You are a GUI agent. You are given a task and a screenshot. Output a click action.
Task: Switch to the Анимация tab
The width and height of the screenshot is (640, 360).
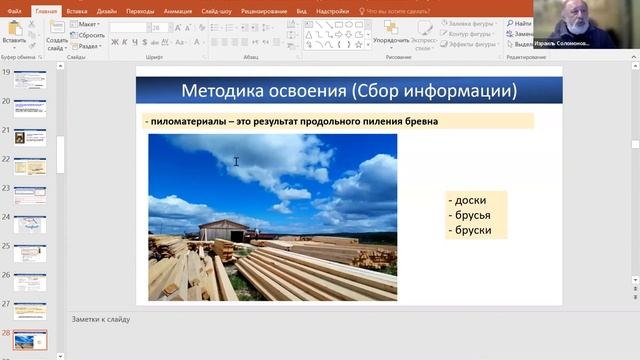pyautogui.click(x=178, y=11)
